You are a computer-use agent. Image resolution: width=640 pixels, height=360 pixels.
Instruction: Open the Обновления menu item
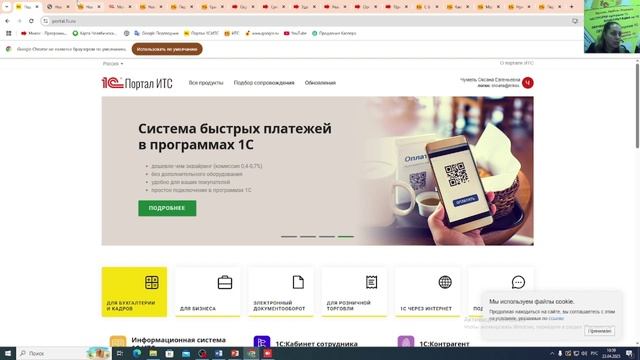320,83
